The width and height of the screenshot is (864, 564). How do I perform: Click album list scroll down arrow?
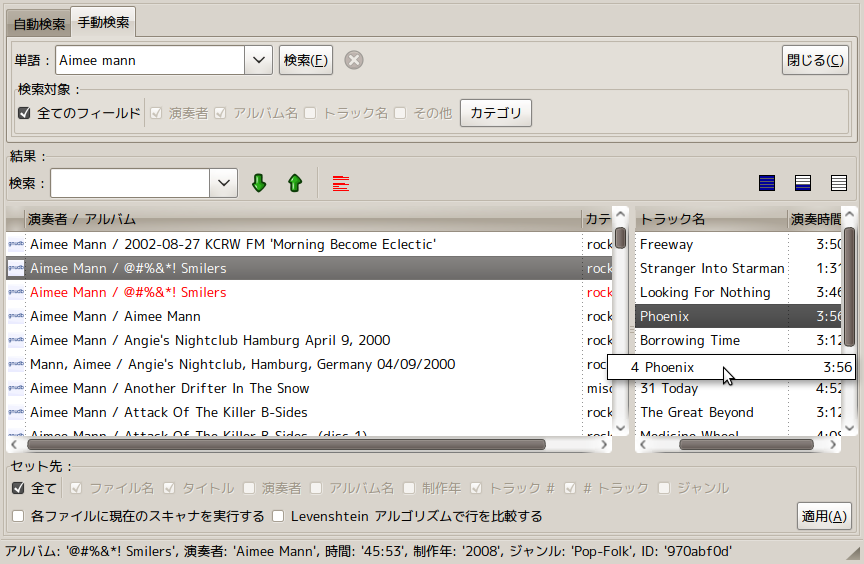[x=620, y=428]
